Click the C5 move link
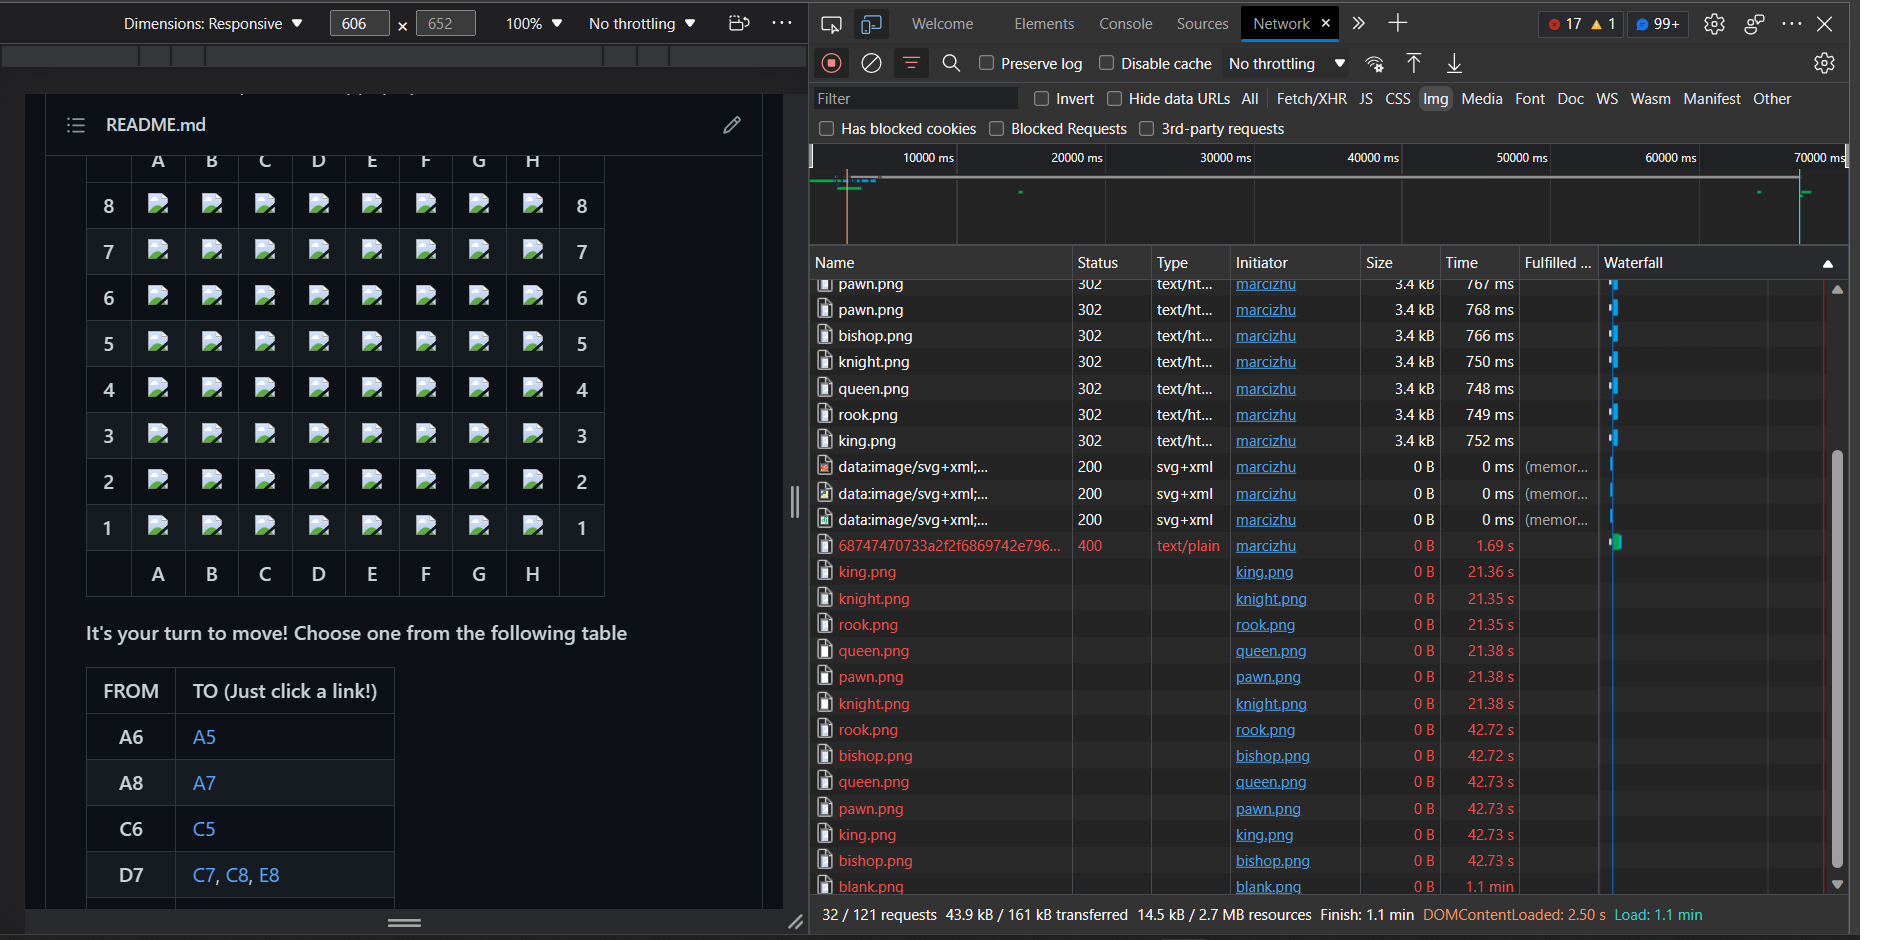The image size is (1895, 940). (x=204, y=829)
